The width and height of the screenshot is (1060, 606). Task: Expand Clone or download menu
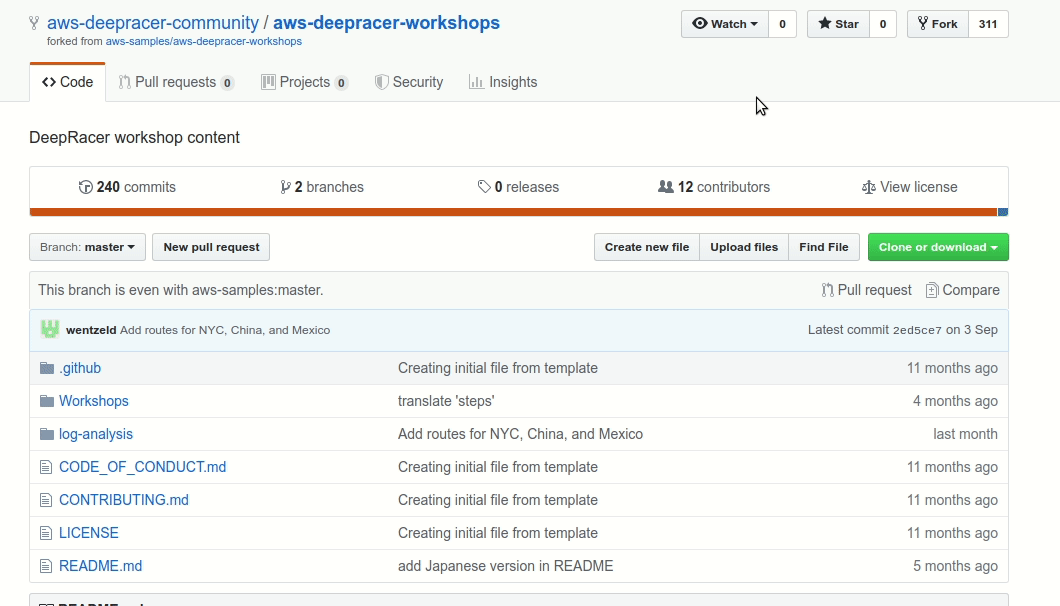click(x=938, y=247)
